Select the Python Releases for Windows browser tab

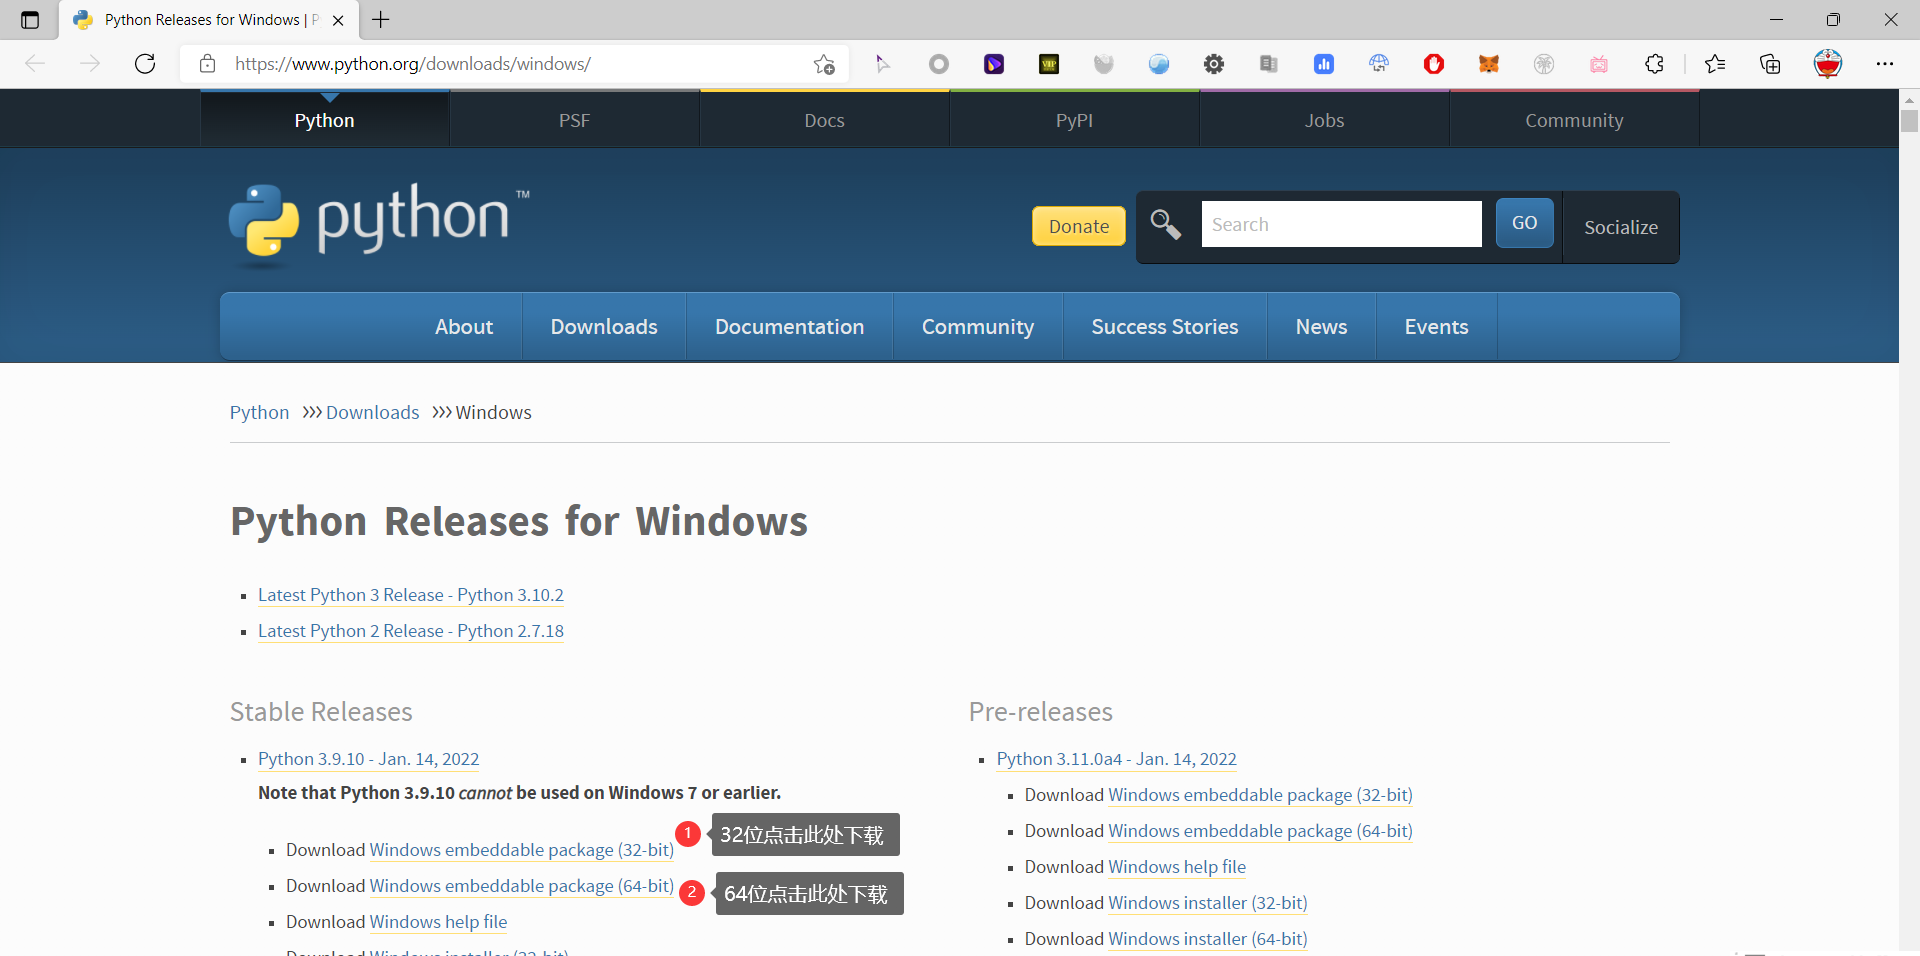pyautogui.click(x=208, y=20)
